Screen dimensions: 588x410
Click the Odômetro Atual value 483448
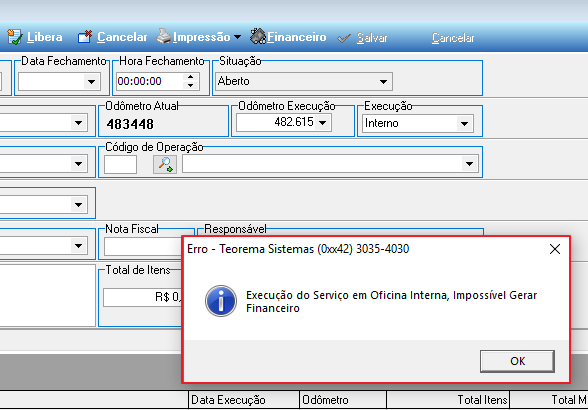click(130, 124)
